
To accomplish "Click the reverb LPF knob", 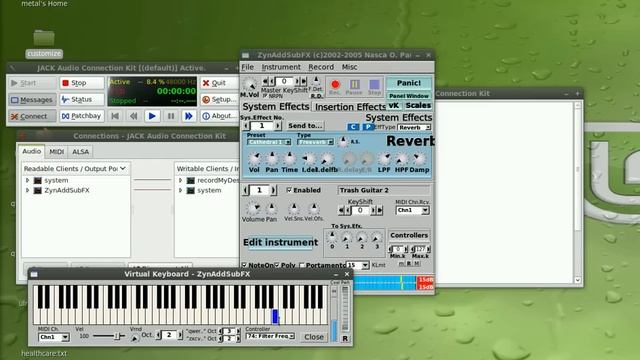I will pos(384,158).
